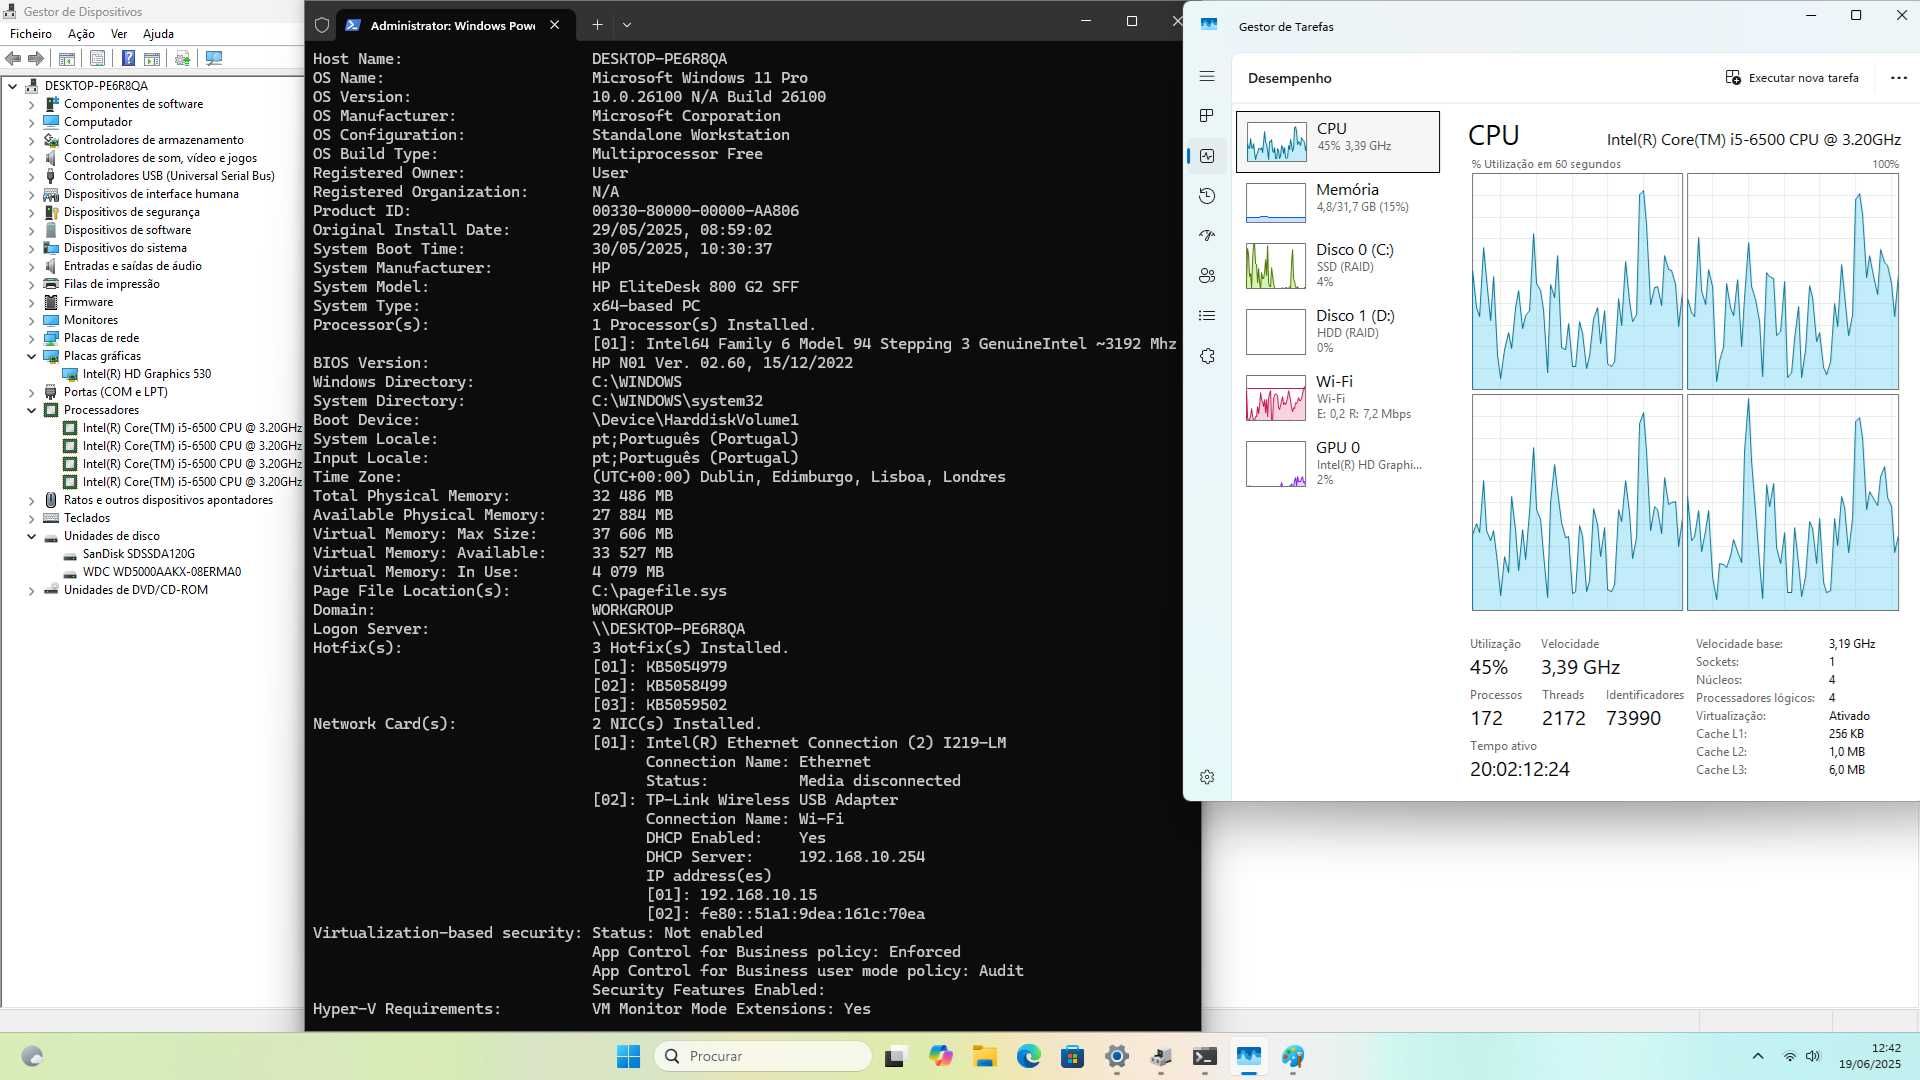This screenshot has width=1920, height=1080.
Task: Open the Ver menu in Gestor de Dispositivos
Action: click(119, 34)
